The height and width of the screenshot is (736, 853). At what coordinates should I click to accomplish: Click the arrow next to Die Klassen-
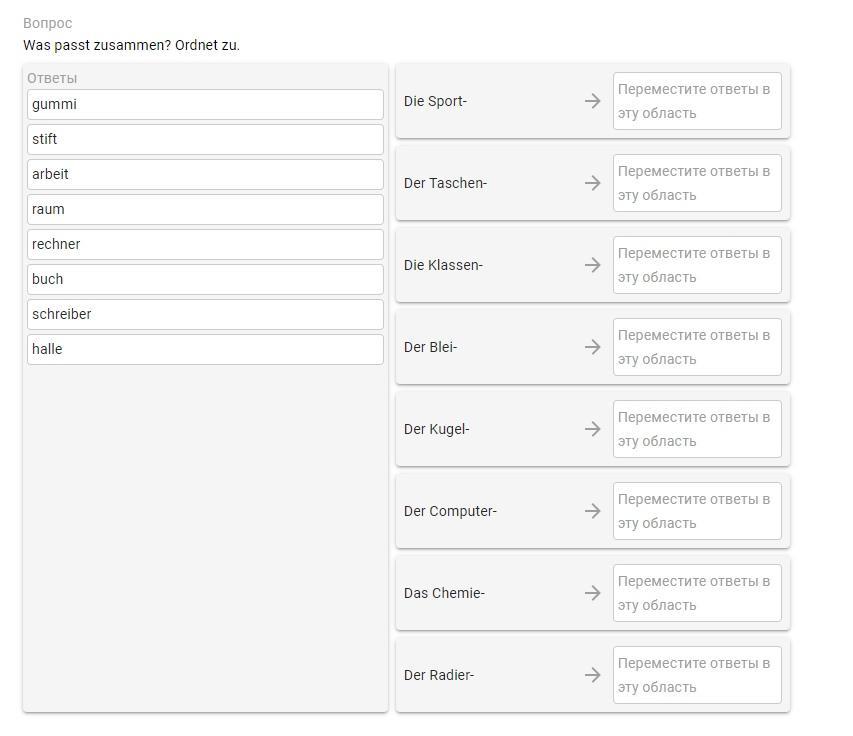point(592,265)
